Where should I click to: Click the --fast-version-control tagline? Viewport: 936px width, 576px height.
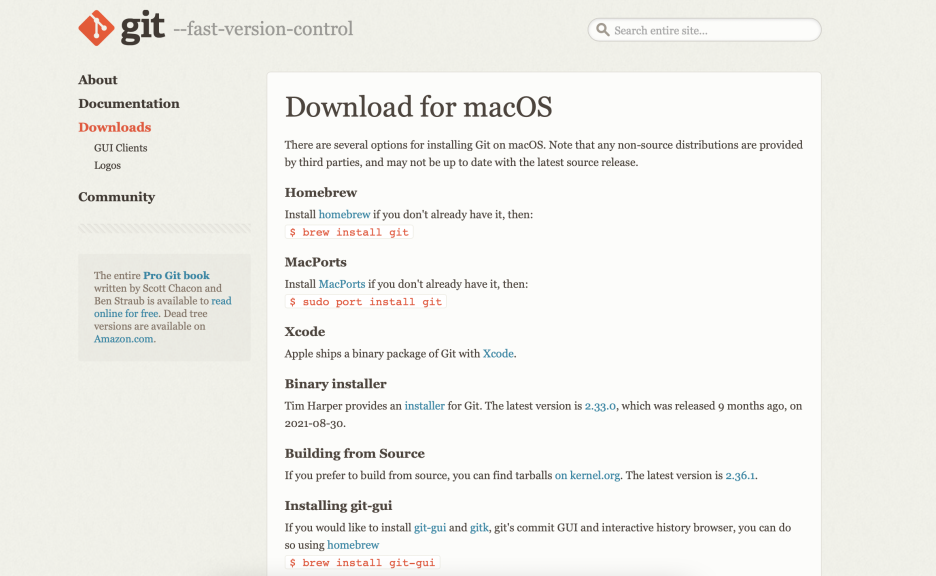point(263,29)
